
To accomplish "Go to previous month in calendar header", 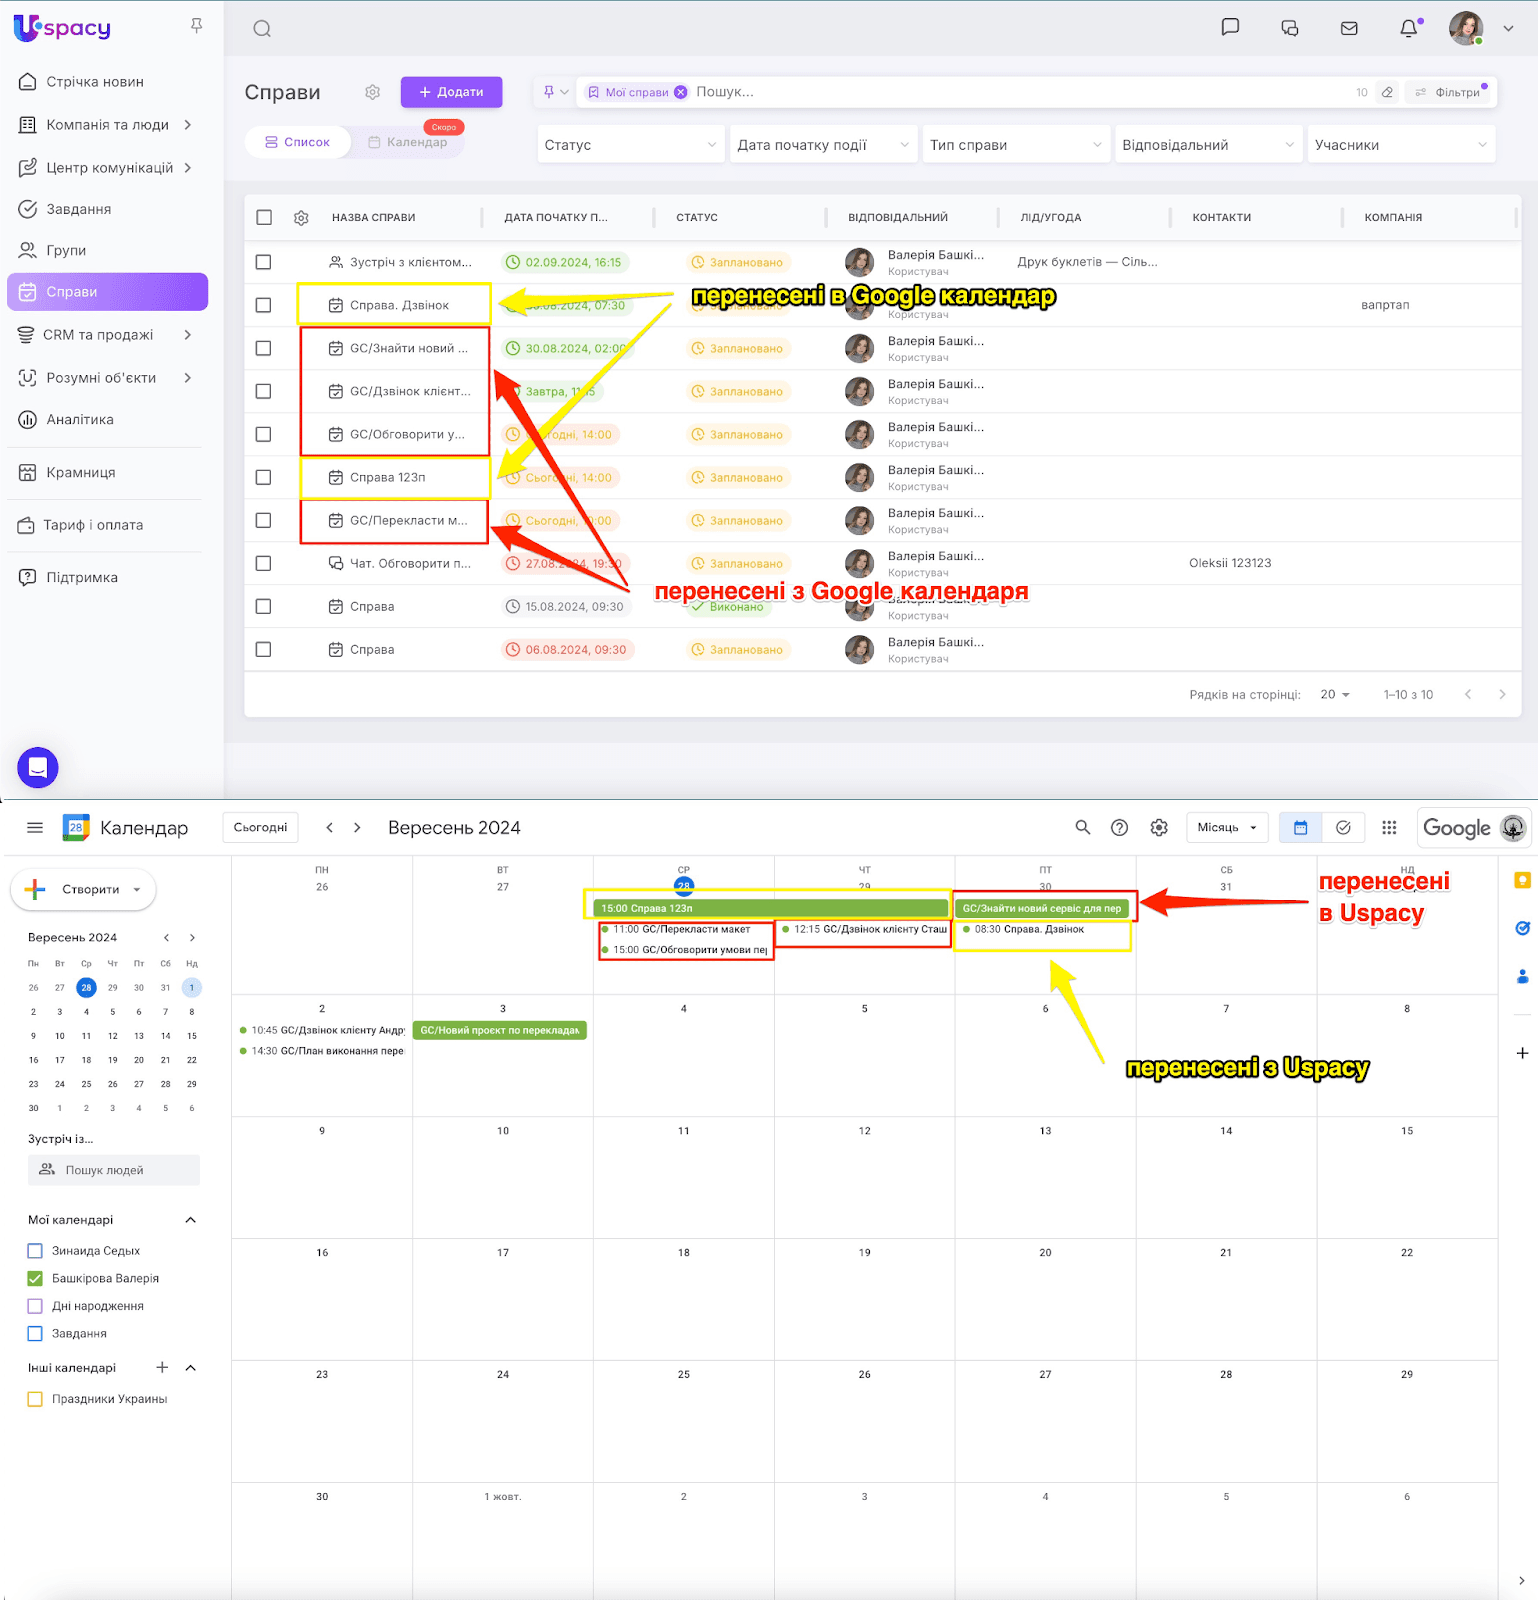I will 330,828.
